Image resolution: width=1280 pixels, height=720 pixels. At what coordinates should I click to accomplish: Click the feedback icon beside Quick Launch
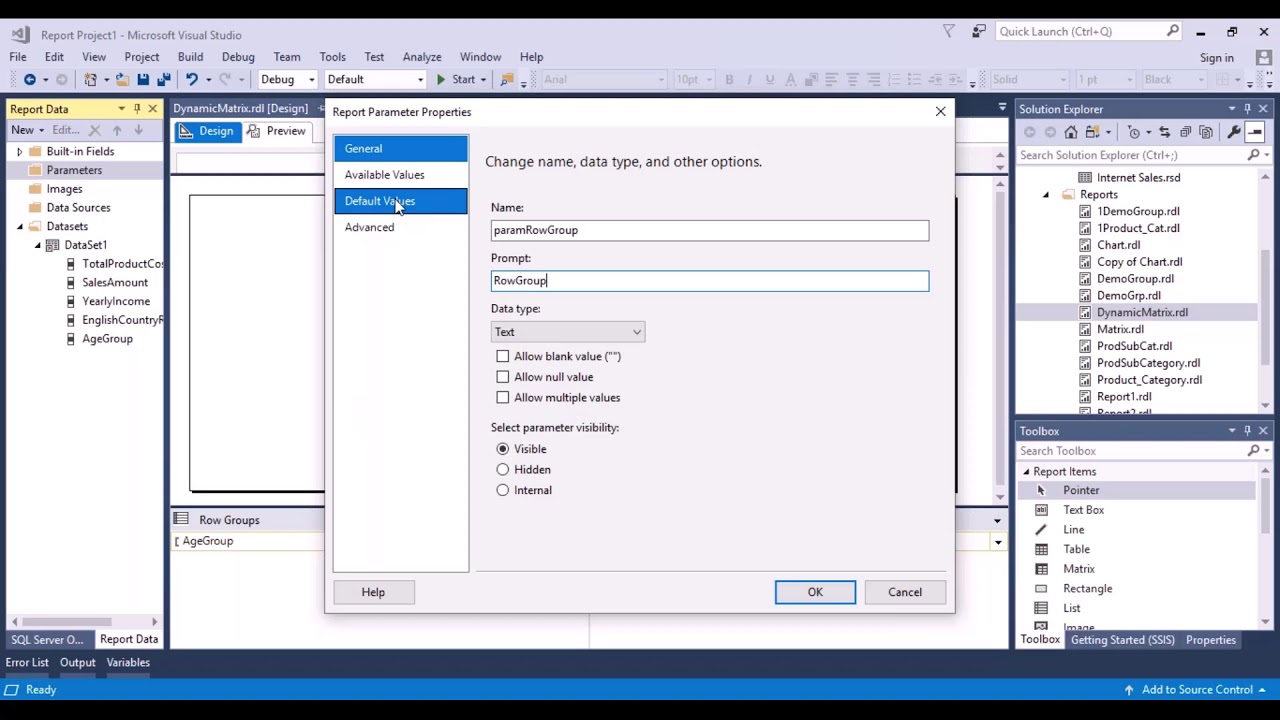point(979,32)
